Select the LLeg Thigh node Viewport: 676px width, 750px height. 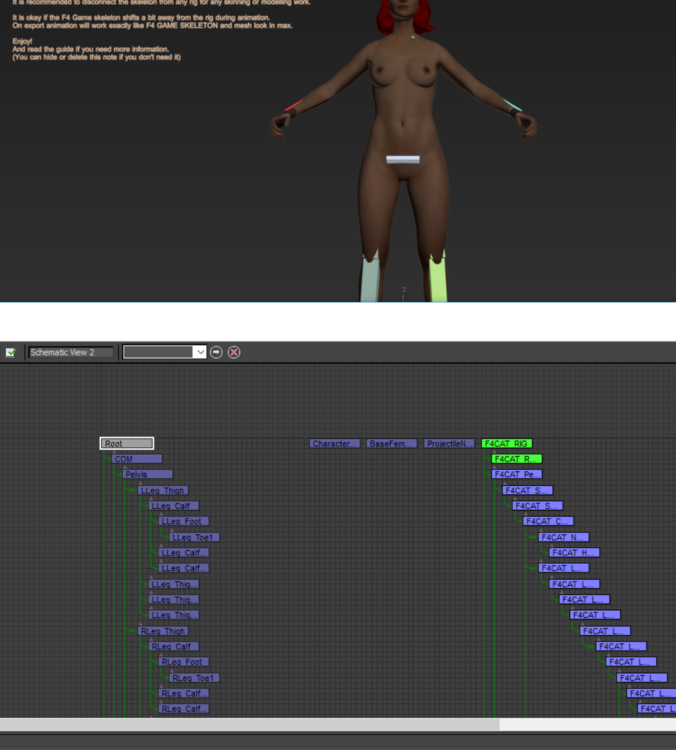click(x=163, y=491)
